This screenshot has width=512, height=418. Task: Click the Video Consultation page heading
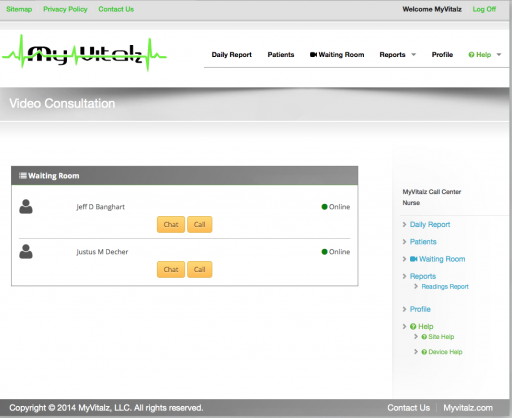pos(62,103)
